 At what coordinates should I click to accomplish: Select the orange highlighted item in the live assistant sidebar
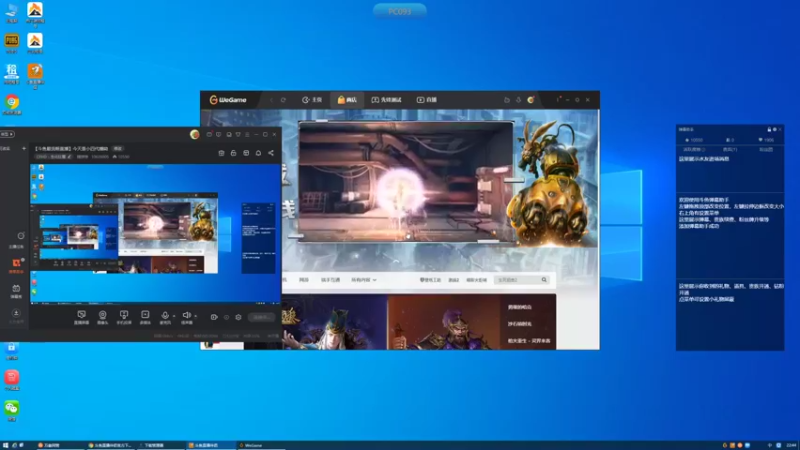(16, 265)
